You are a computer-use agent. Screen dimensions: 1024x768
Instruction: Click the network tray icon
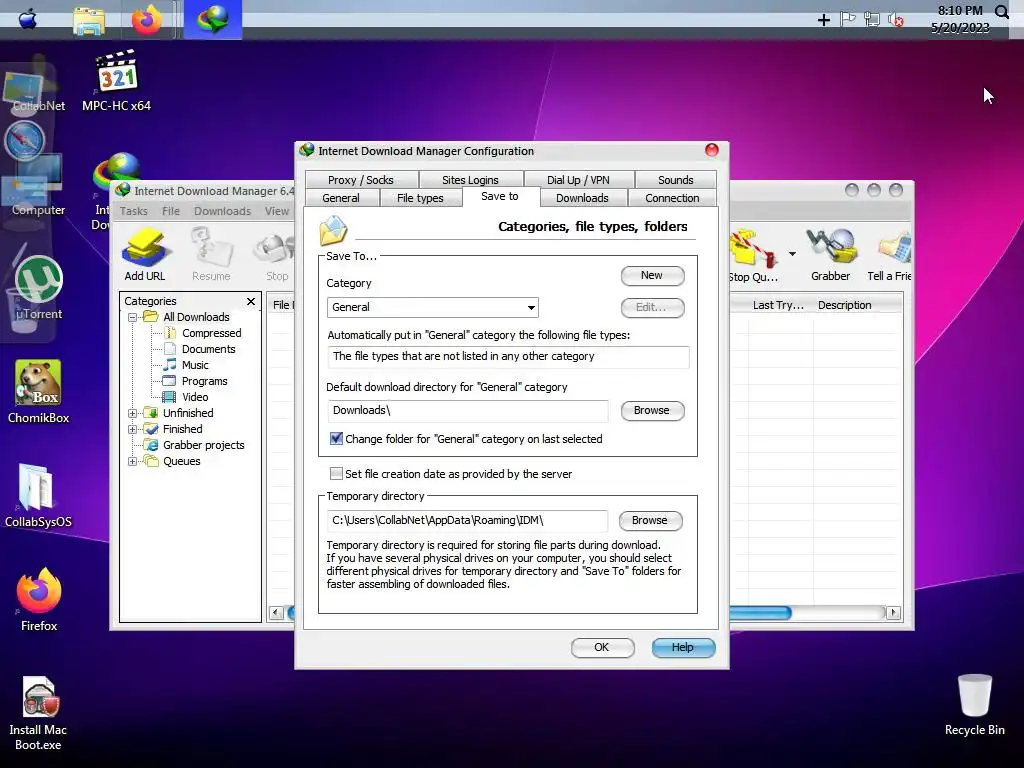872,20
